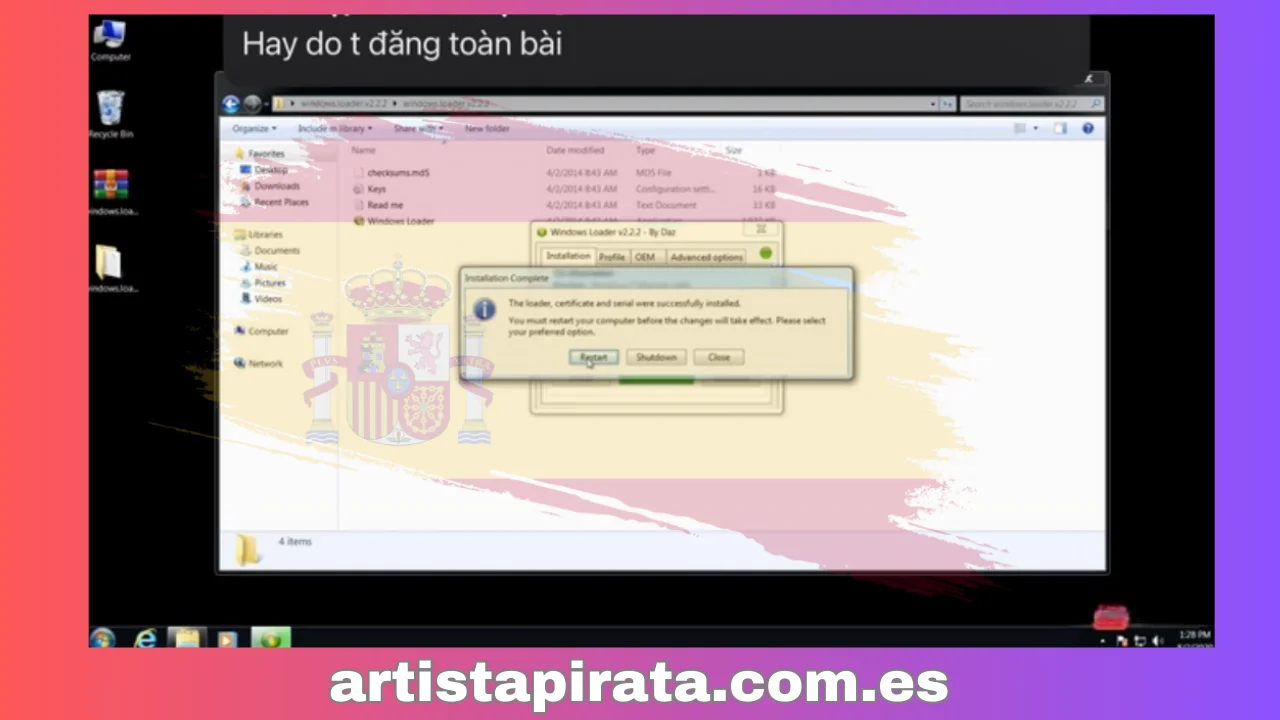The image size is (1280, 720).
Task: Click the windows.loader folder desktop icon
Action: coord(110,268)
